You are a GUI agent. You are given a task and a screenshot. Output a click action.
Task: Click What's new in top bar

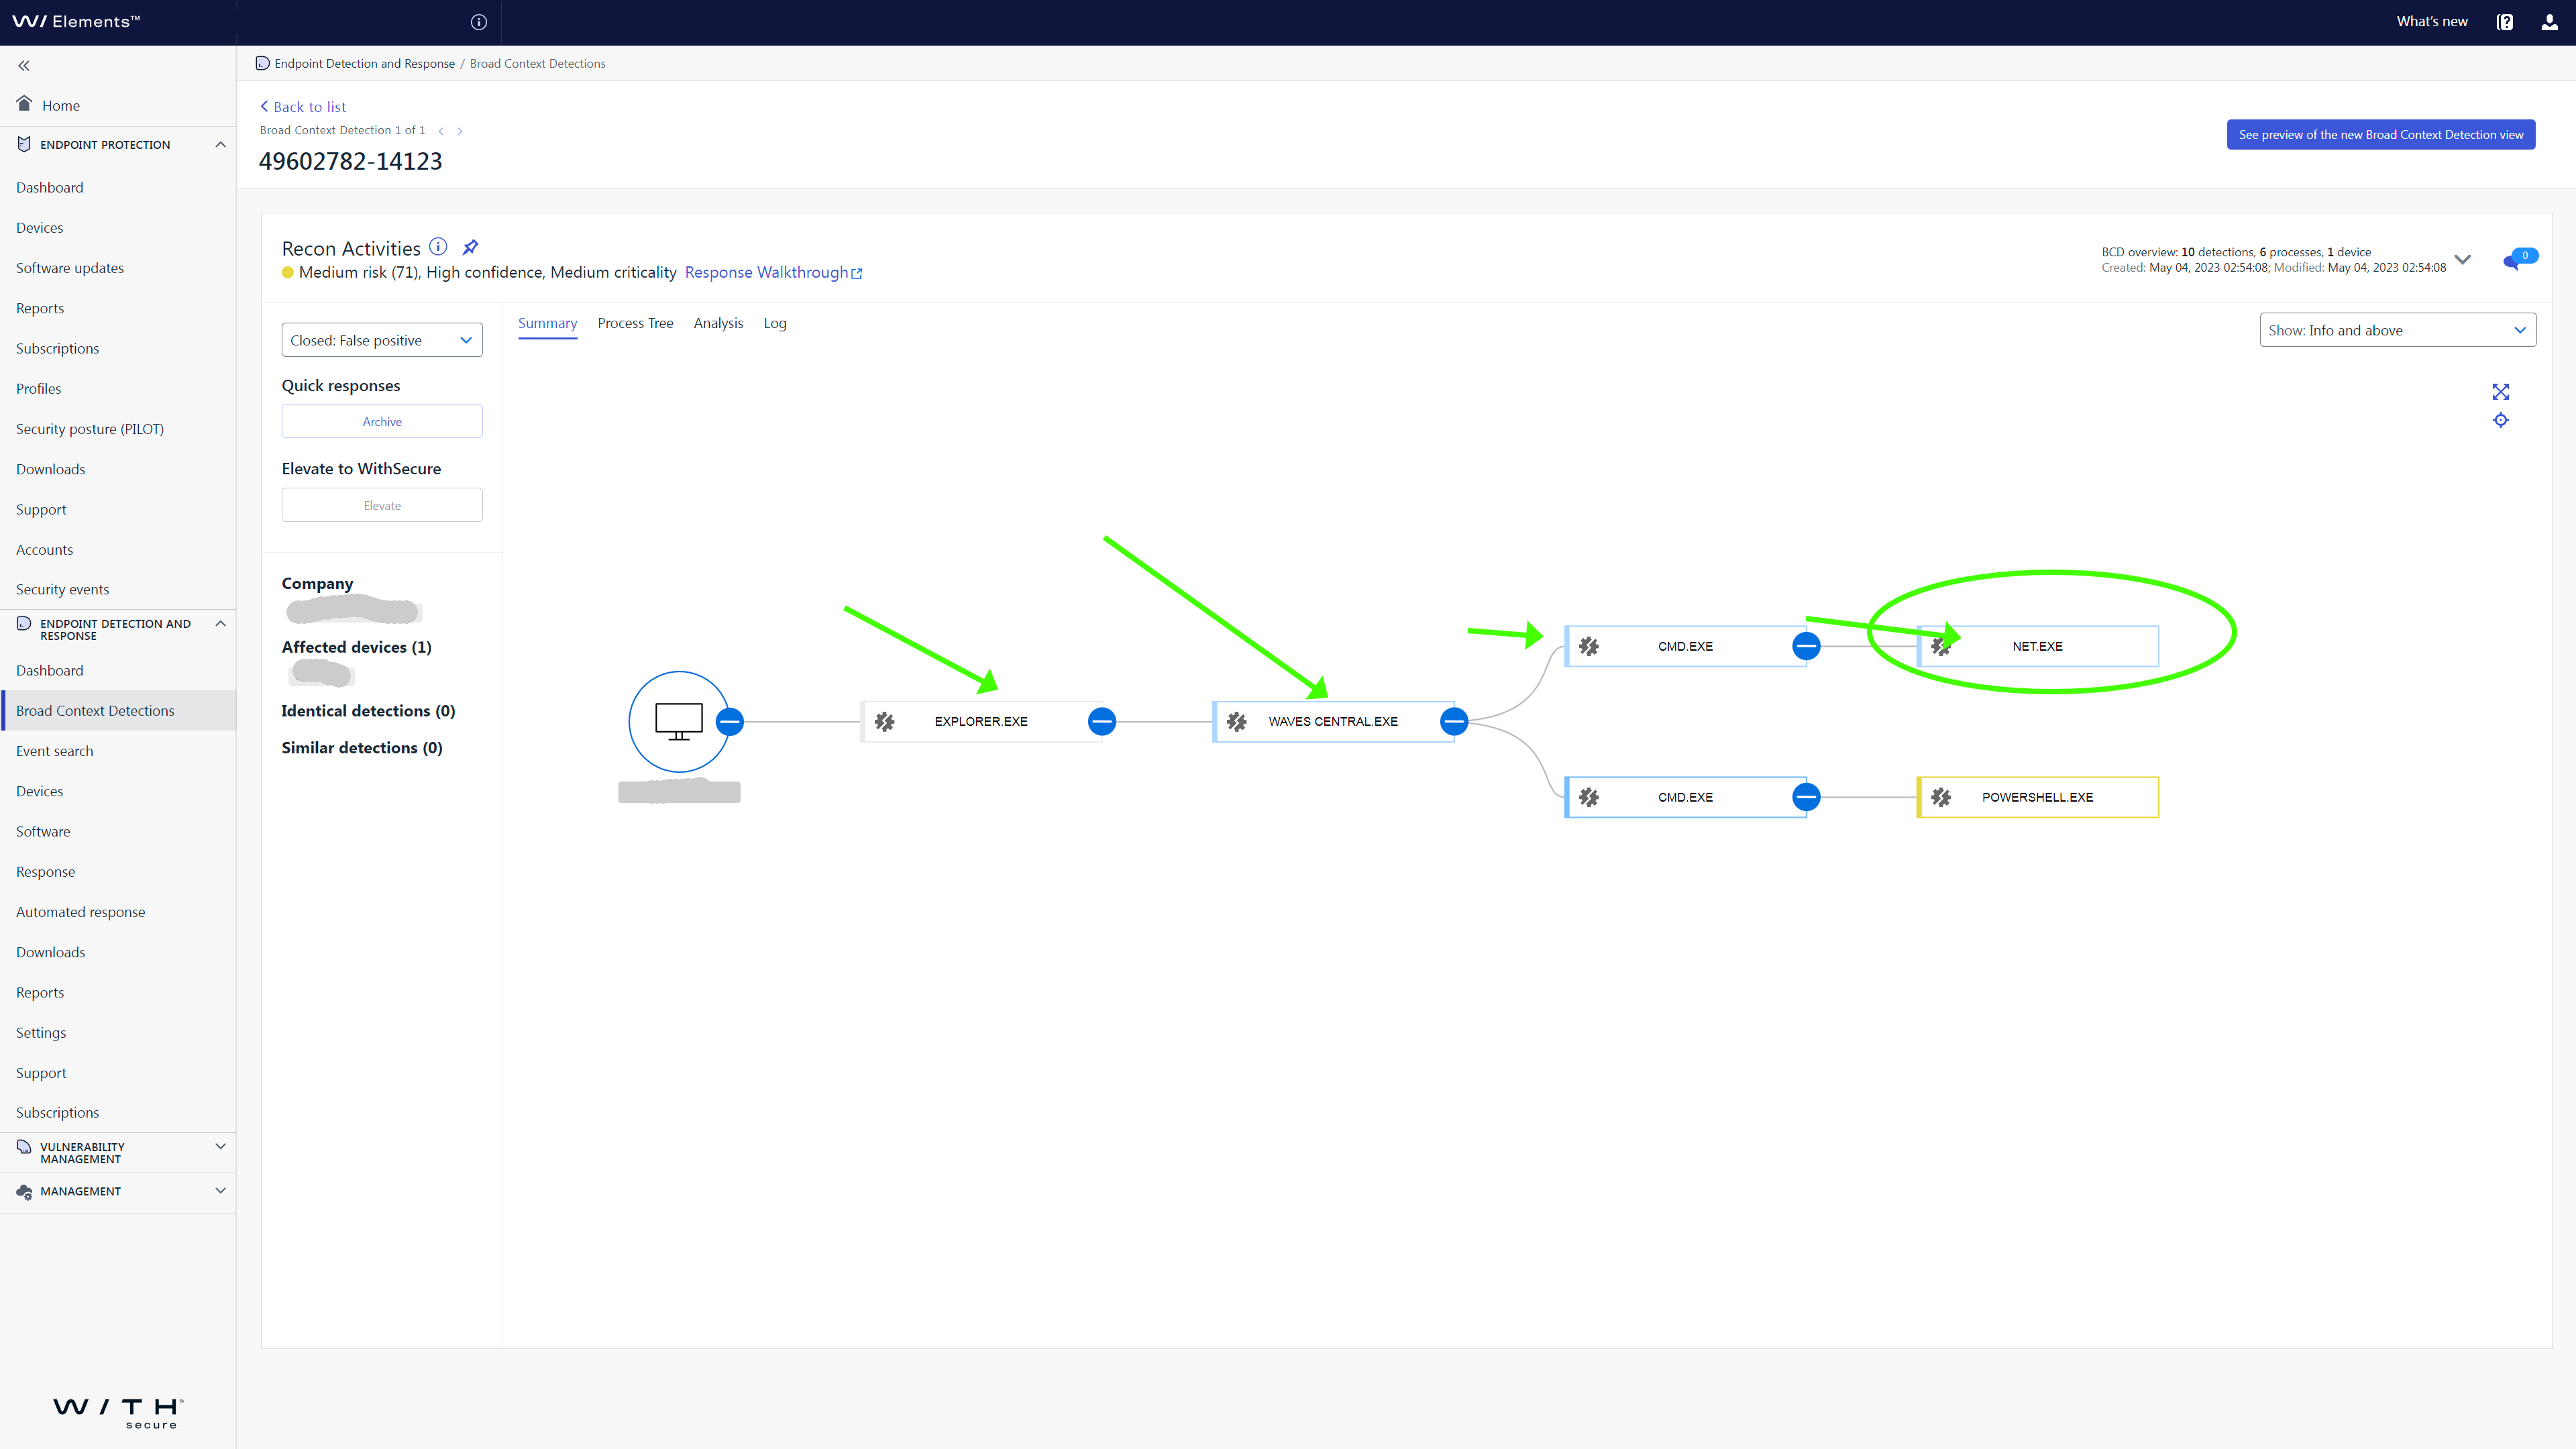click(x=2432, y=21)
